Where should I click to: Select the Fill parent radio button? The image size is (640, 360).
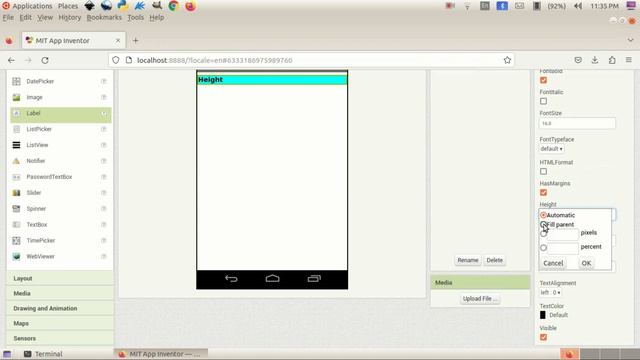coord(543,224)
